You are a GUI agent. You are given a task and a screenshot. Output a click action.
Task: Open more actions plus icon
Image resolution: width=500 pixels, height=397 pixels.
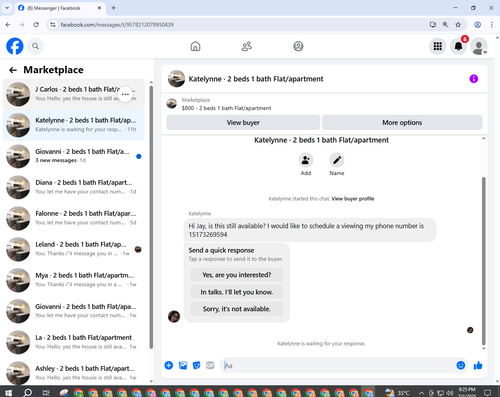tap(169, 365)
